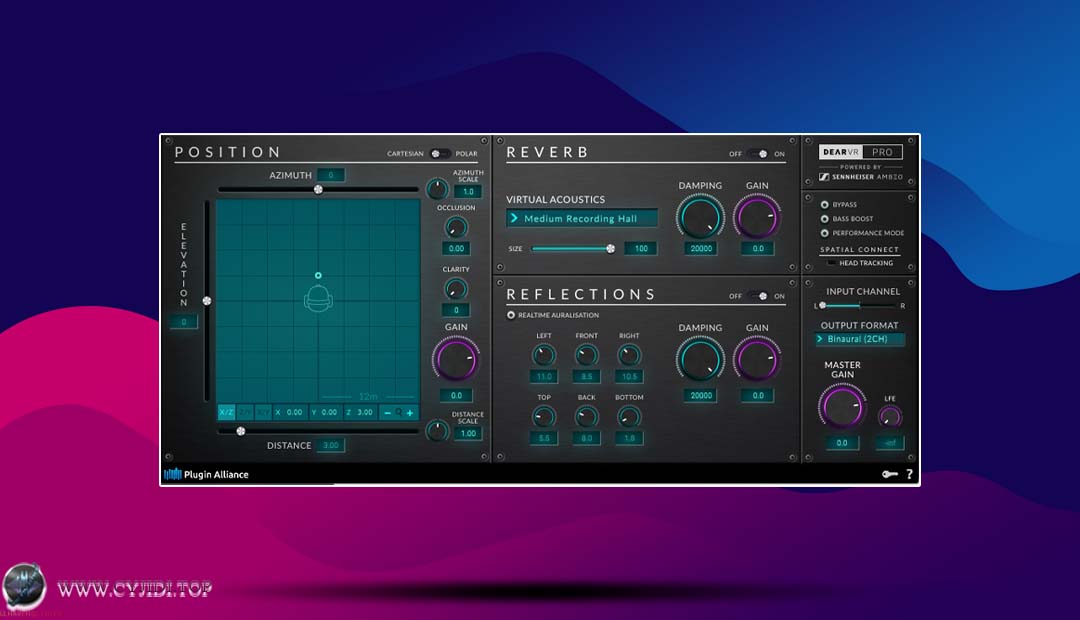Image resolution: width=1080 pixels, height=620 pixels.
Task: Toggle the Cartesian/Polar switch
Action: (x=439, y=154)
